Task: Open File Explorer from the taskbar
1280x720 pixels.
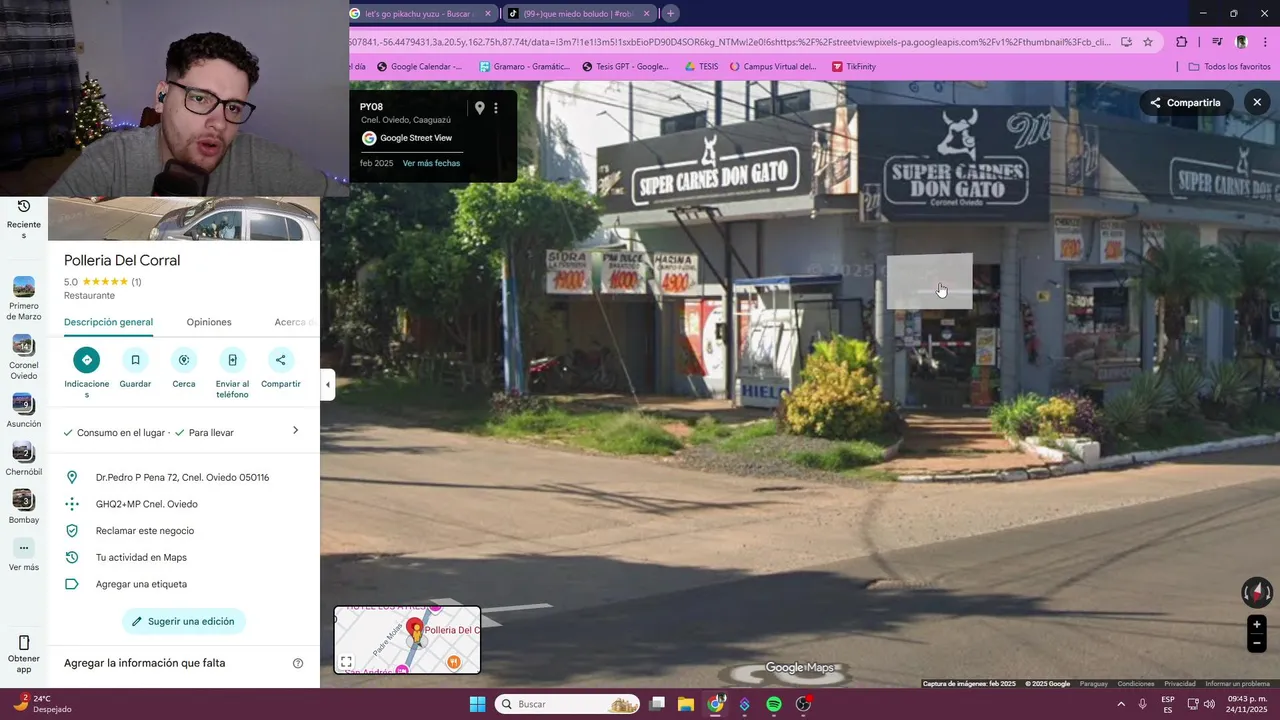Action: tap(686, 704)
